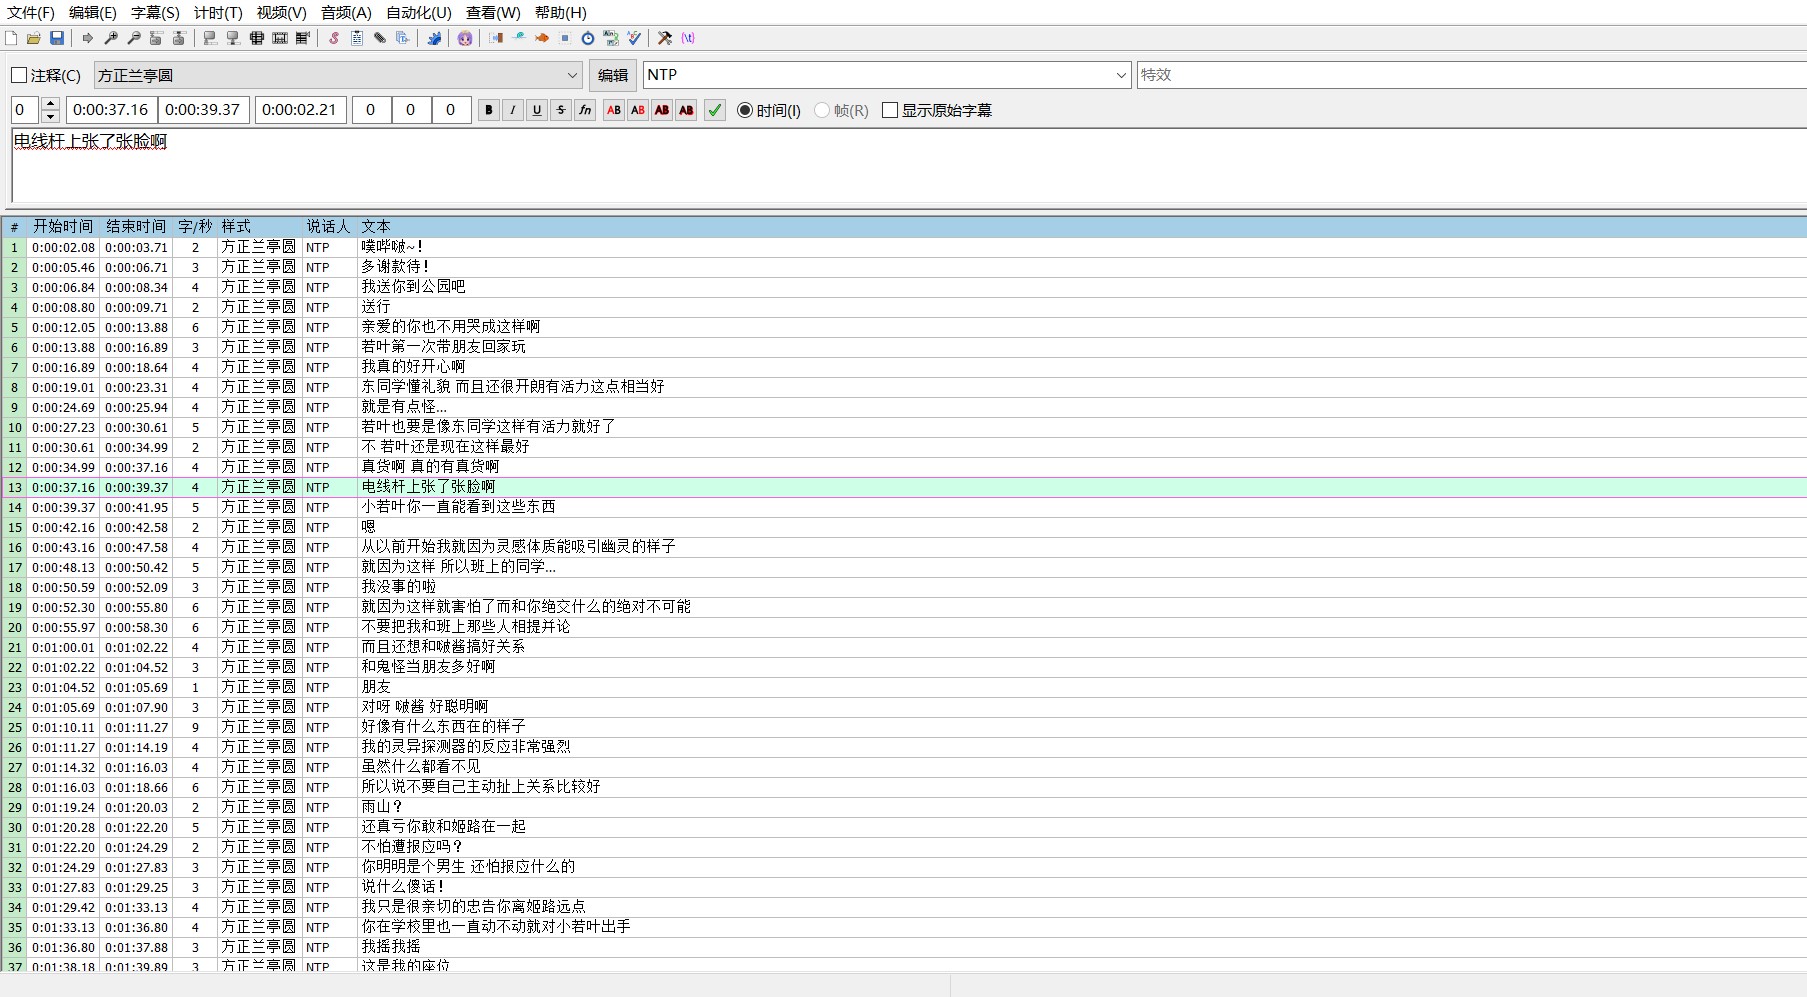Toggle italic formatting button
The height and width of the screenshot is (997, 1807).
pyautogui.click(x=513, y=110)
